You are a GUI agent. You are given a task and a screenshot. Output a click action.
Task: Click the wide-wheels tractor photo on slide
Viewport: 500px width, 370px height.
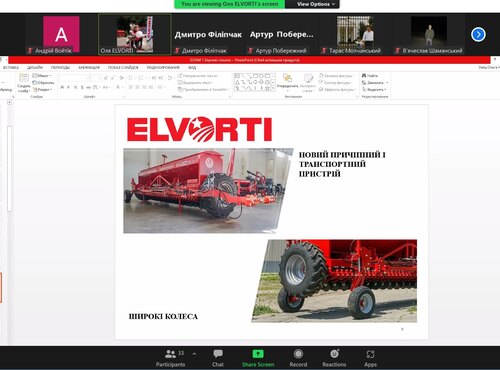point(334,281)
